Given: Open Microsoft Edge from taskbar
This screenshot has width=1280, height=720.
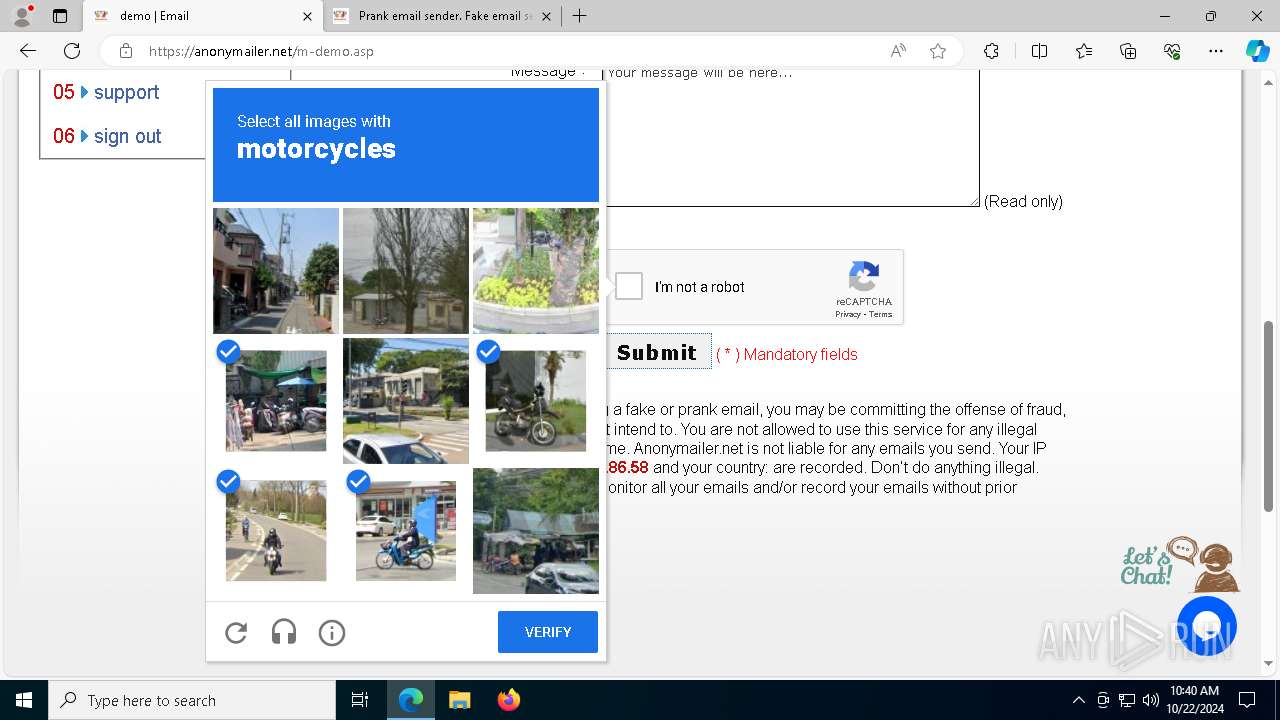Looking at the screenshot, I should pos(411,700).
